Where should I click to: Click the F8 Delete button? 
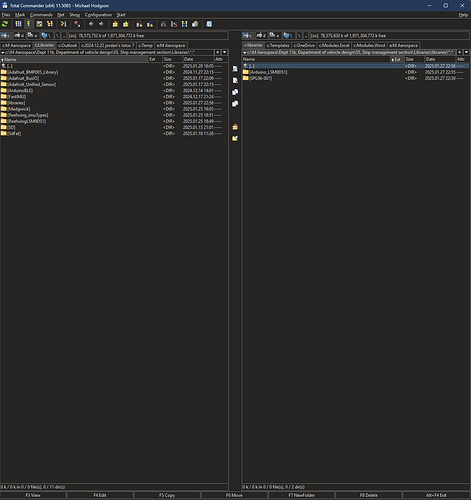[369, 495]
